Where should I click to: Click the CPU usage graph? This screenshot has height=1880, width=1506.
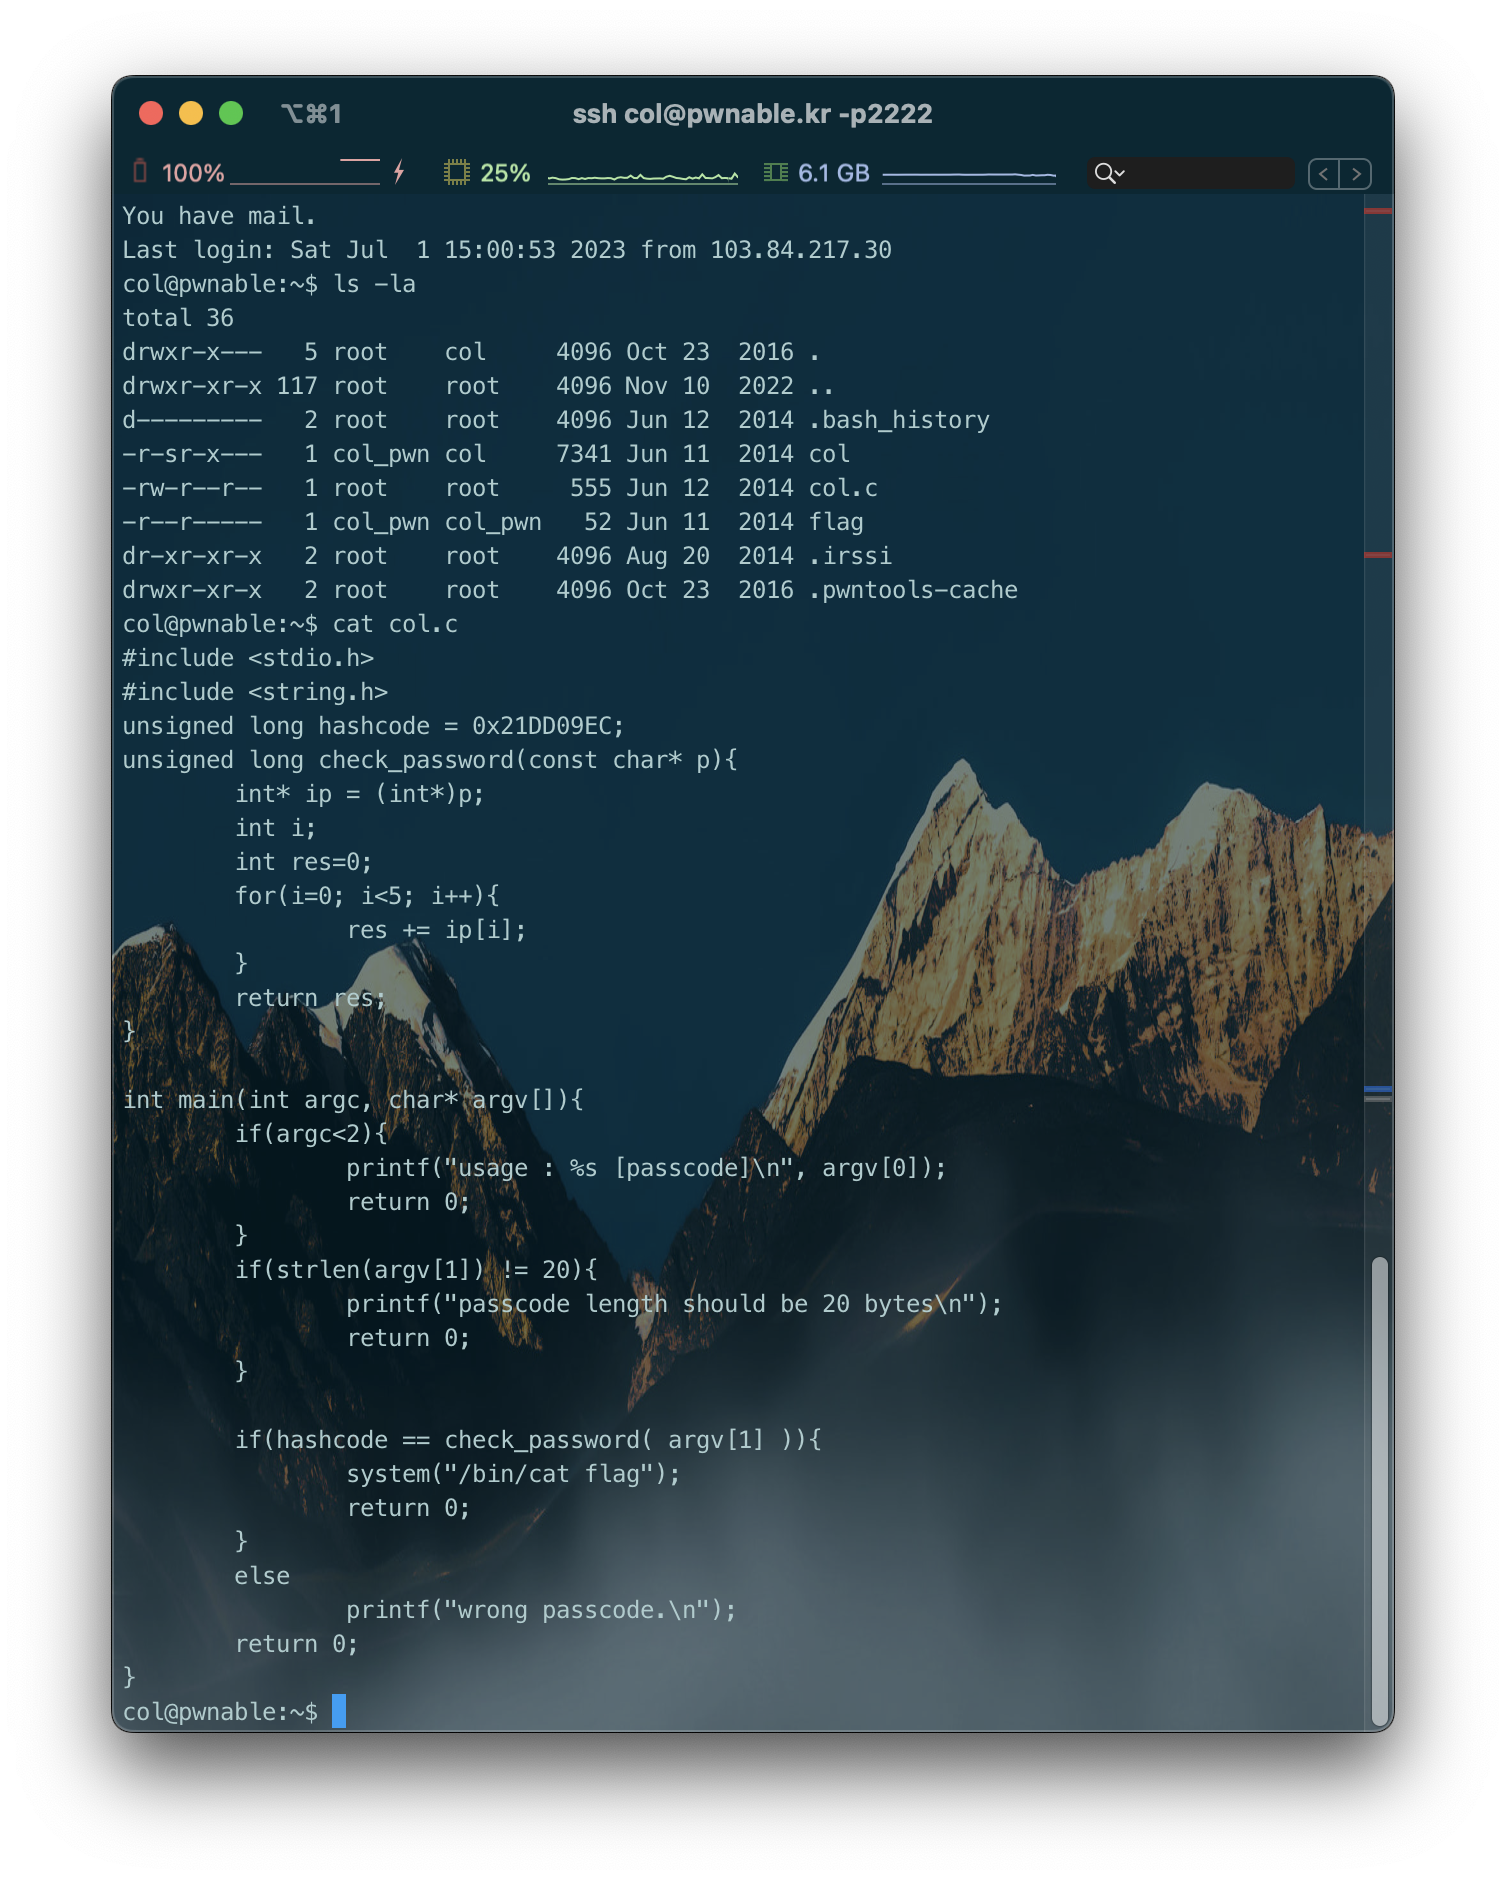(x=643, y=176)
